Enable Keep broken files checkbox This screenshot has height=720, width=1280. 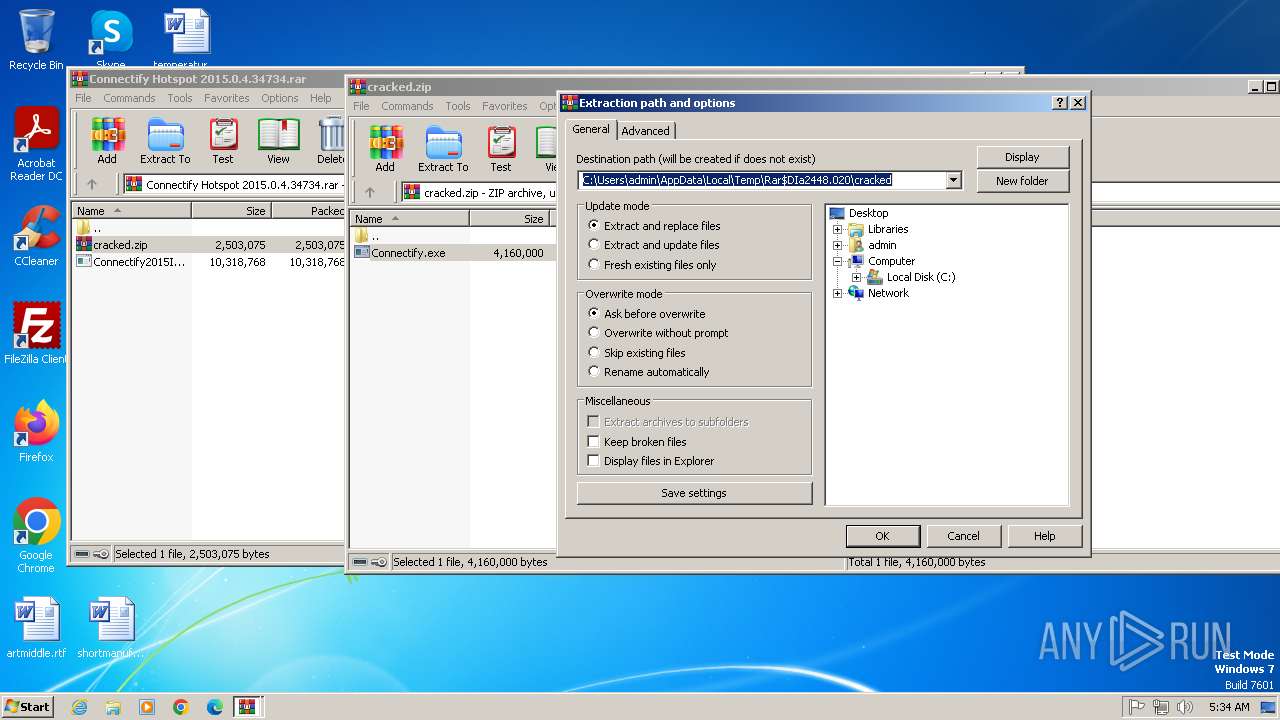(x=594, y=442)
